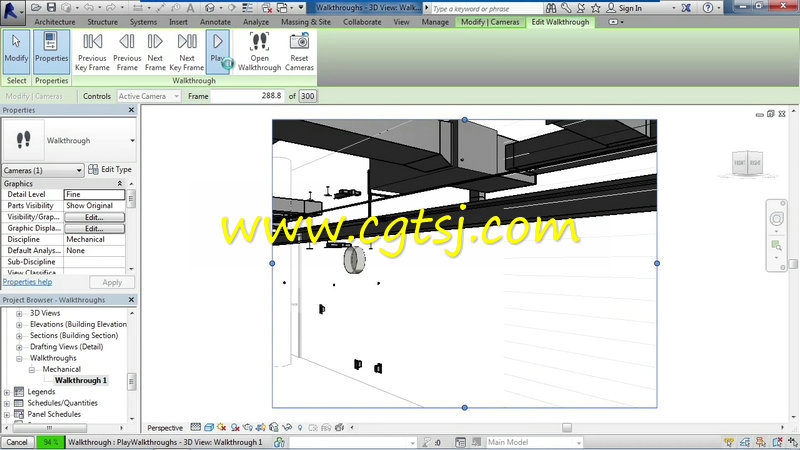Click the ViewCube in the 3D view
Screen dimensions: 800x450
(x=747, y=163)
